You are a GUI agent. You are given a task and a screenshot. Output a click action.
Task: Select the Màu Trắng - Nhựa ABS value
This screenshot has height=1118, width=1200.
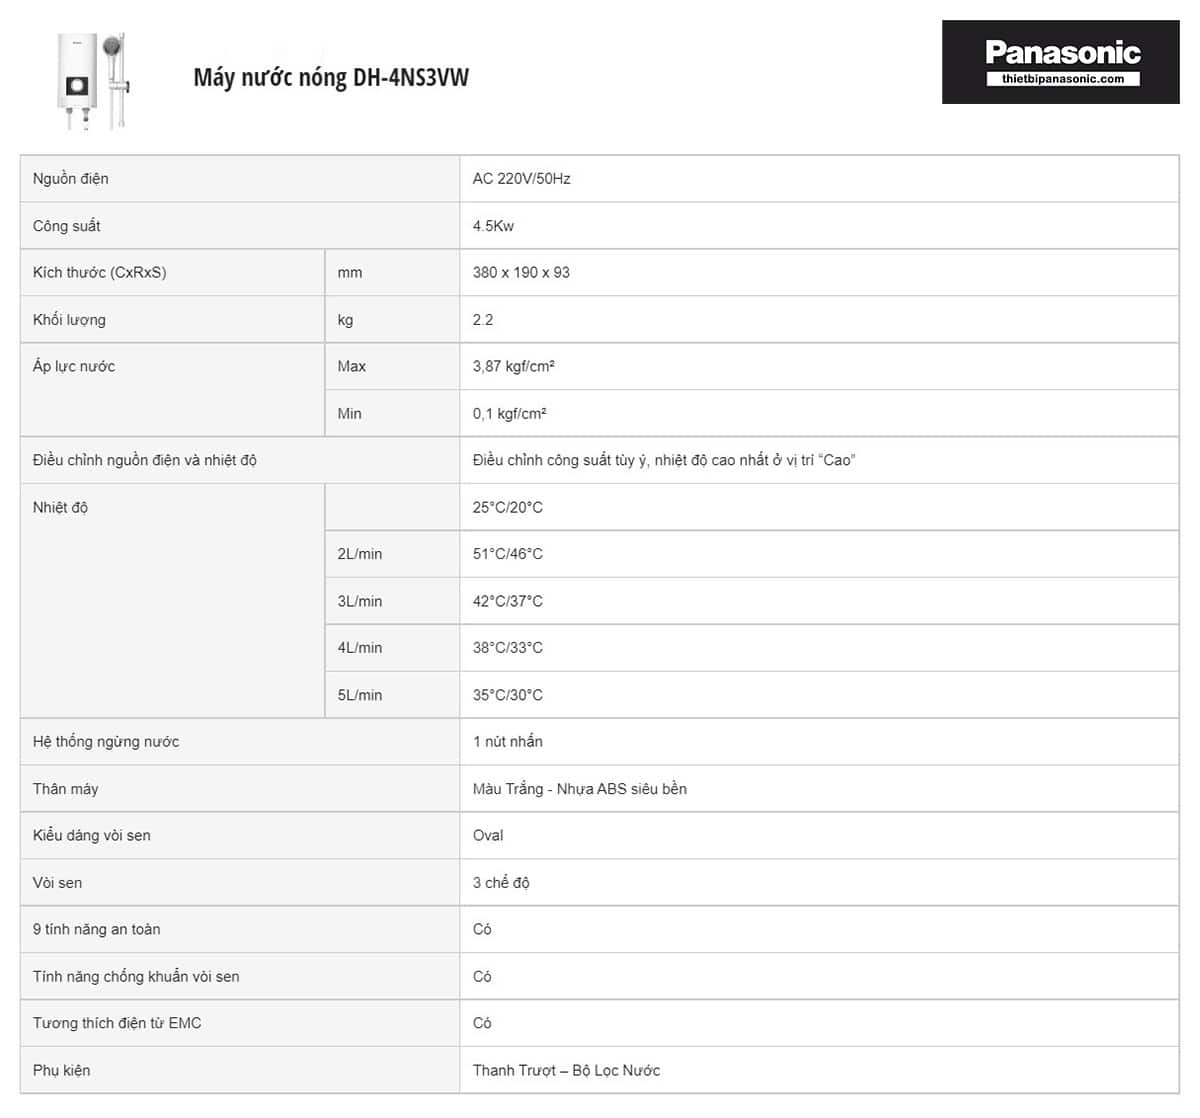pos(580,789)
